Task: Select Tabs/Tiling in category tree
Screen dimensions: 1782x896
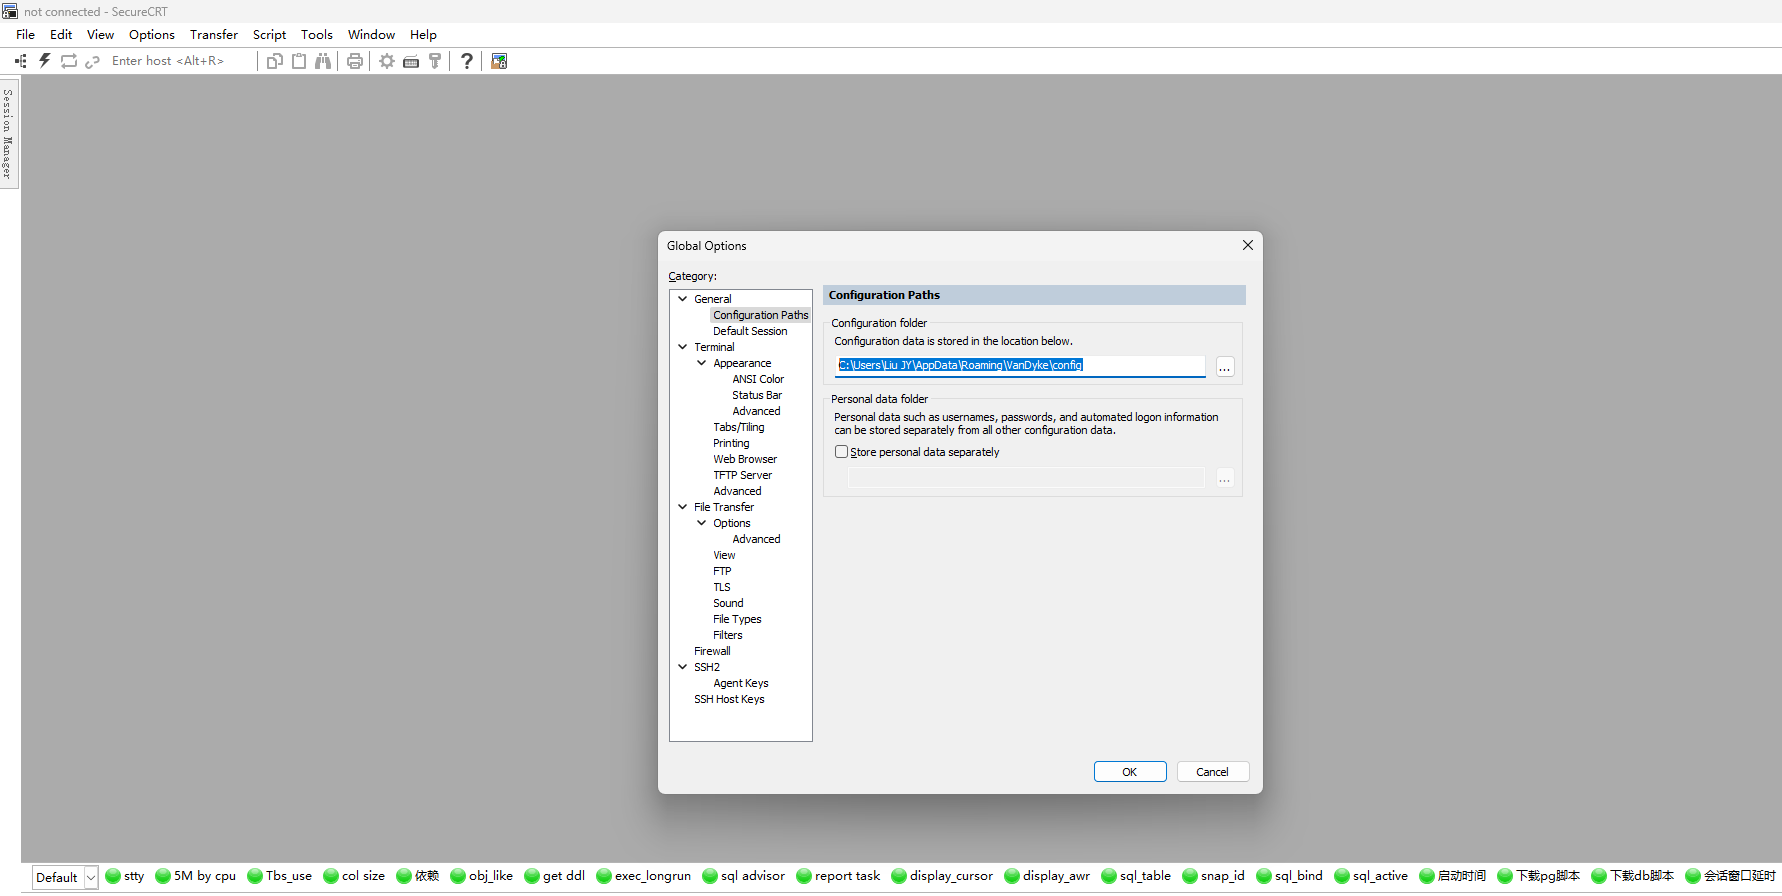Action: [739, 427]
